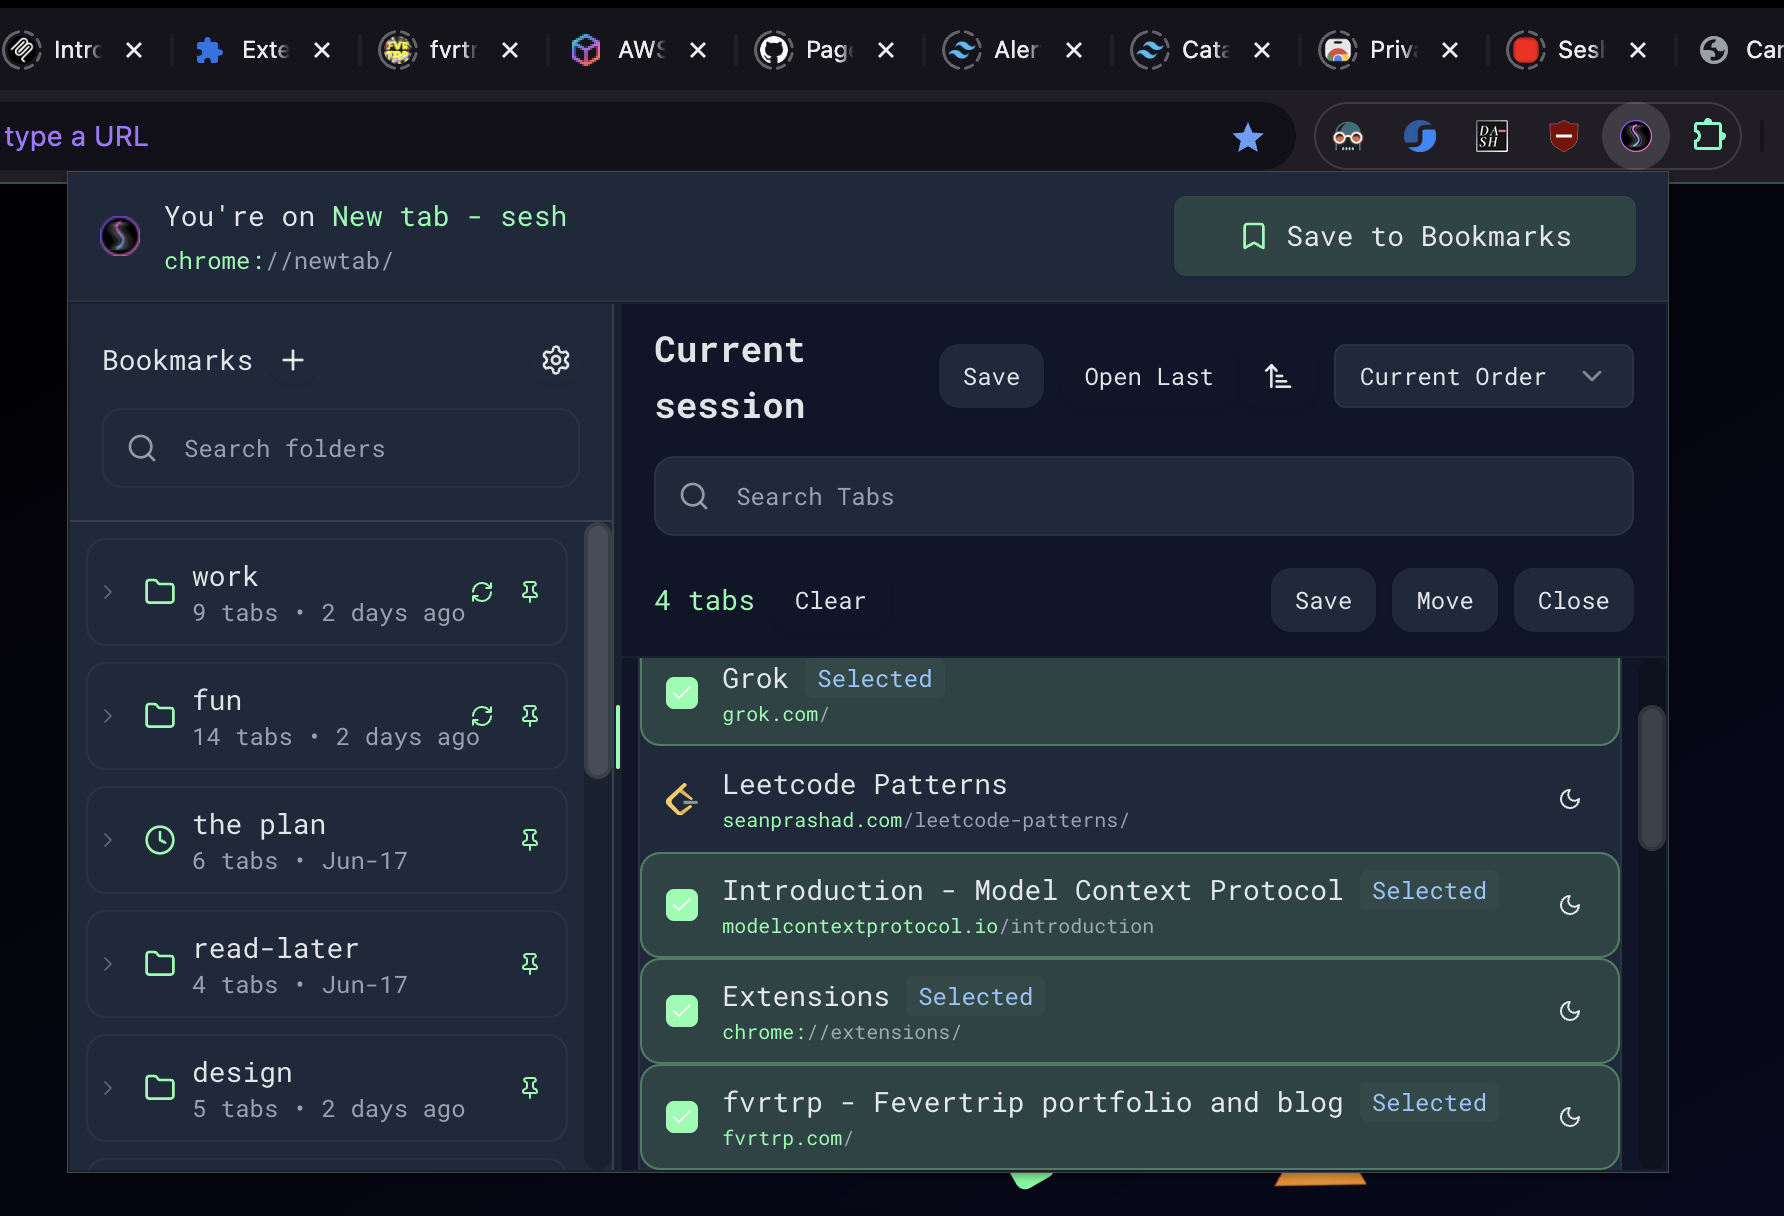Screen dimensions: 1784x1216
Task: Expand the the plan folder chevron
Action: click(108, 840)
